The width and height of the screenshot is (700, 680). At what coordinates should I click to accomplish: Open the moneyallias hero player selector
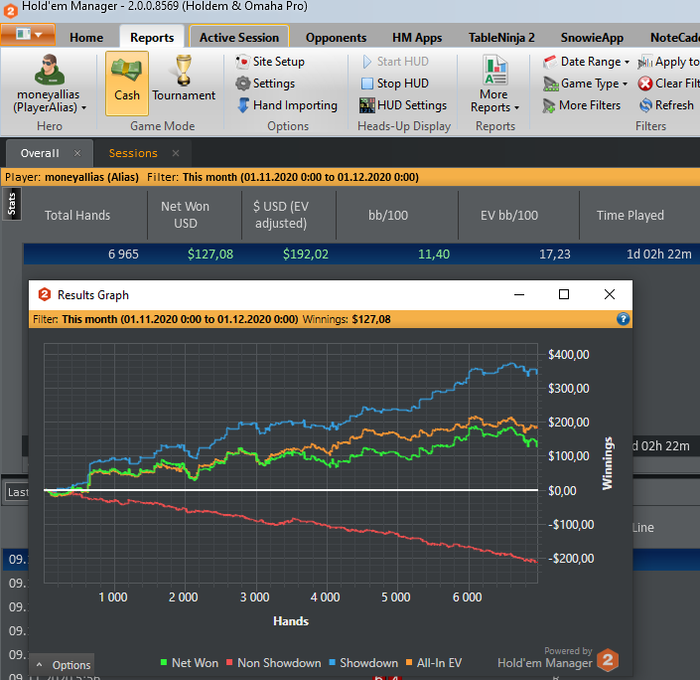click(49, 83)
